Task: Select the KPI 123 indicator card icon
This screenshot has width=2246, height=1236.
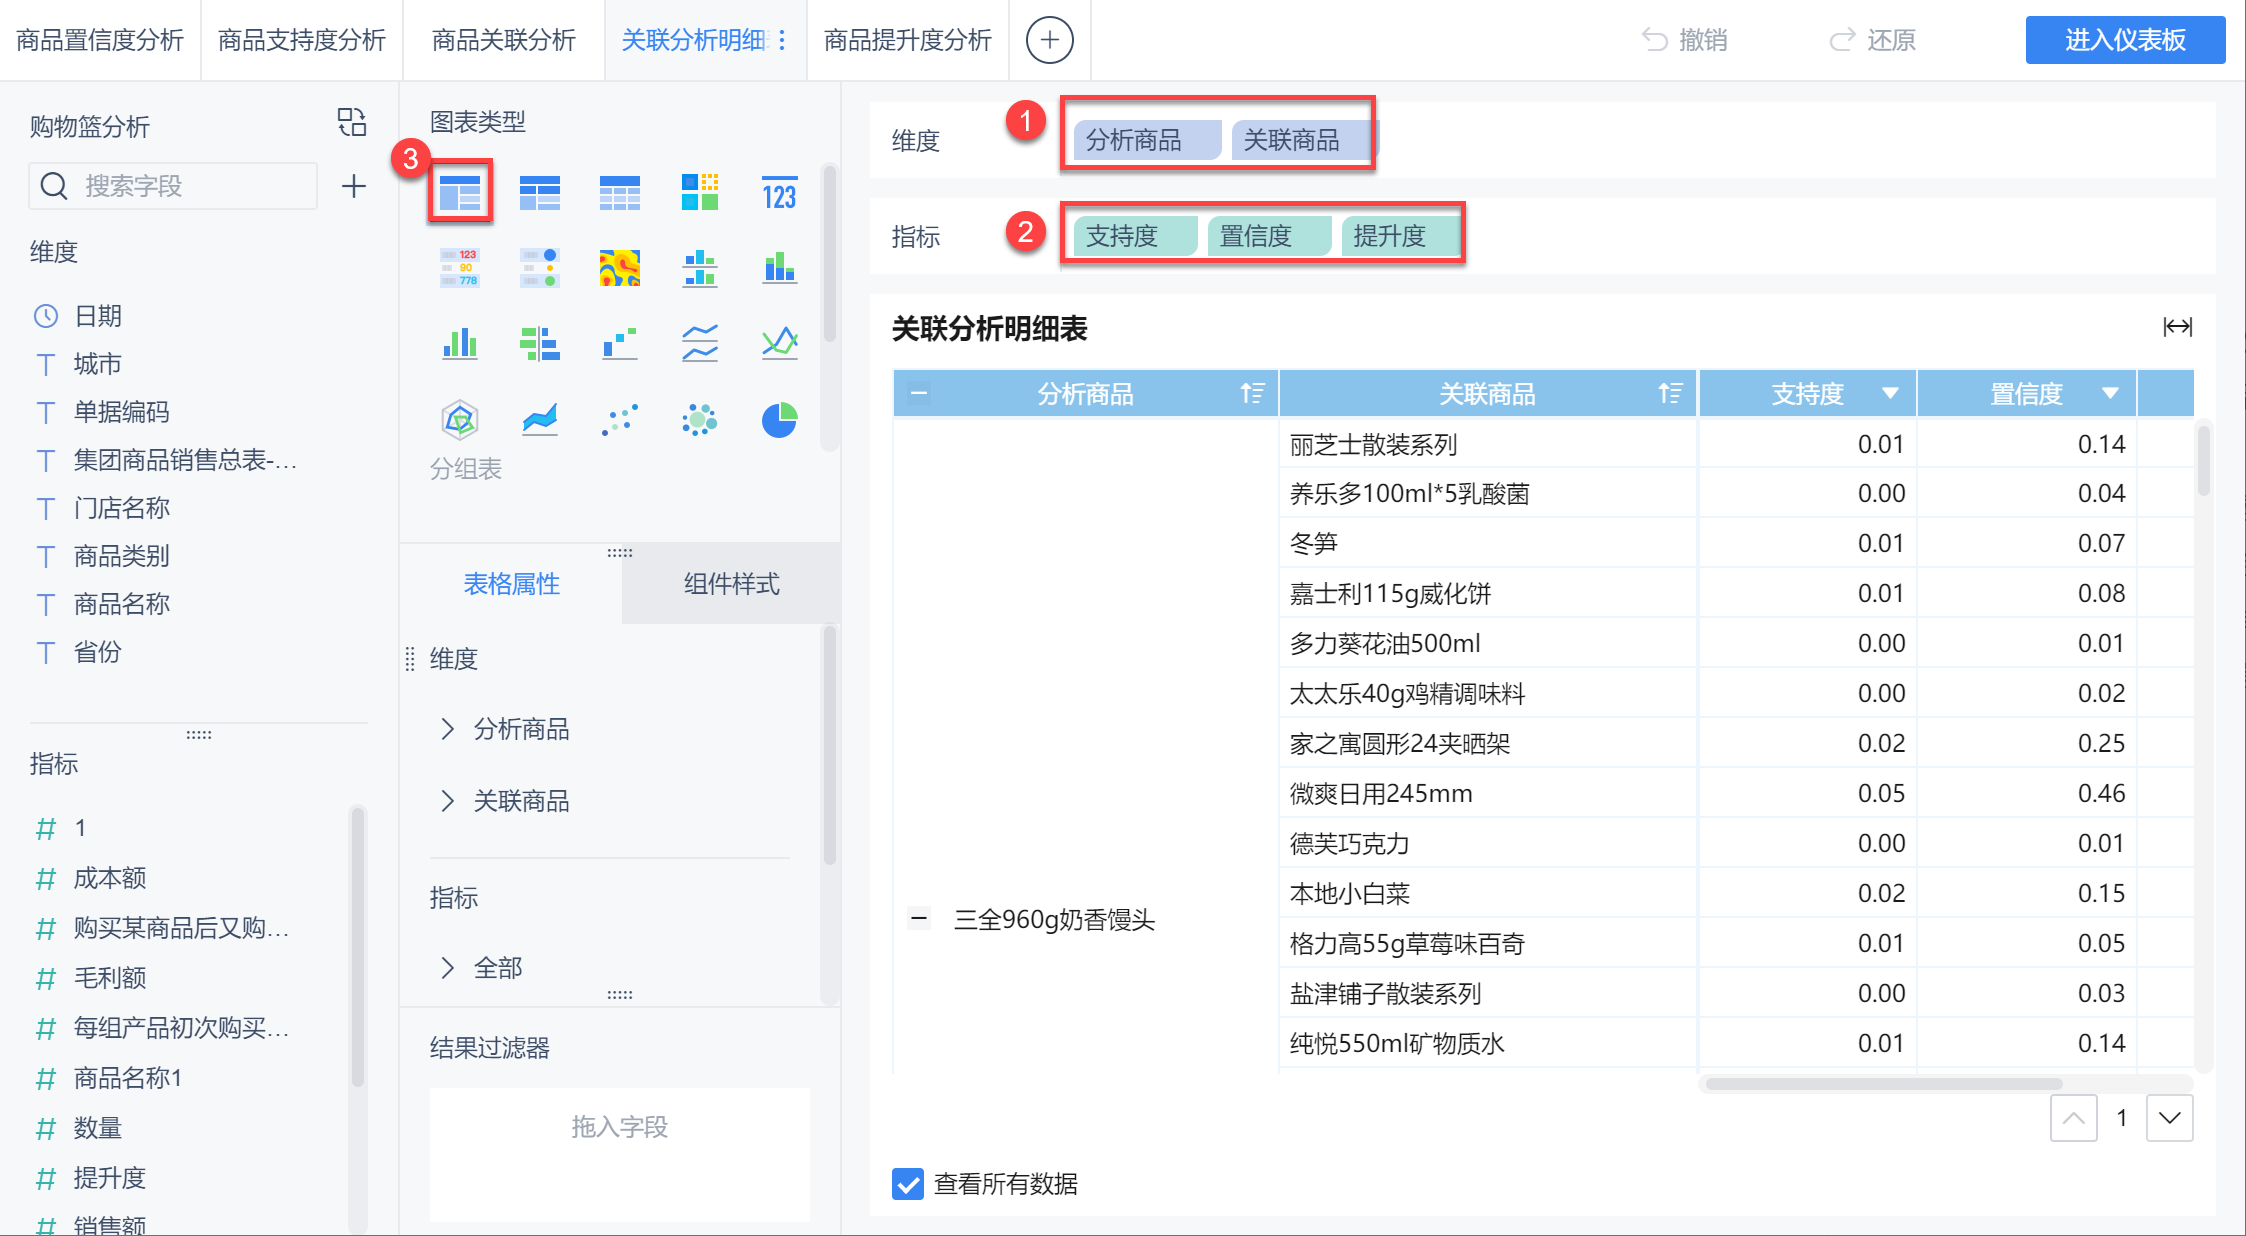Action: coord(779,193)
